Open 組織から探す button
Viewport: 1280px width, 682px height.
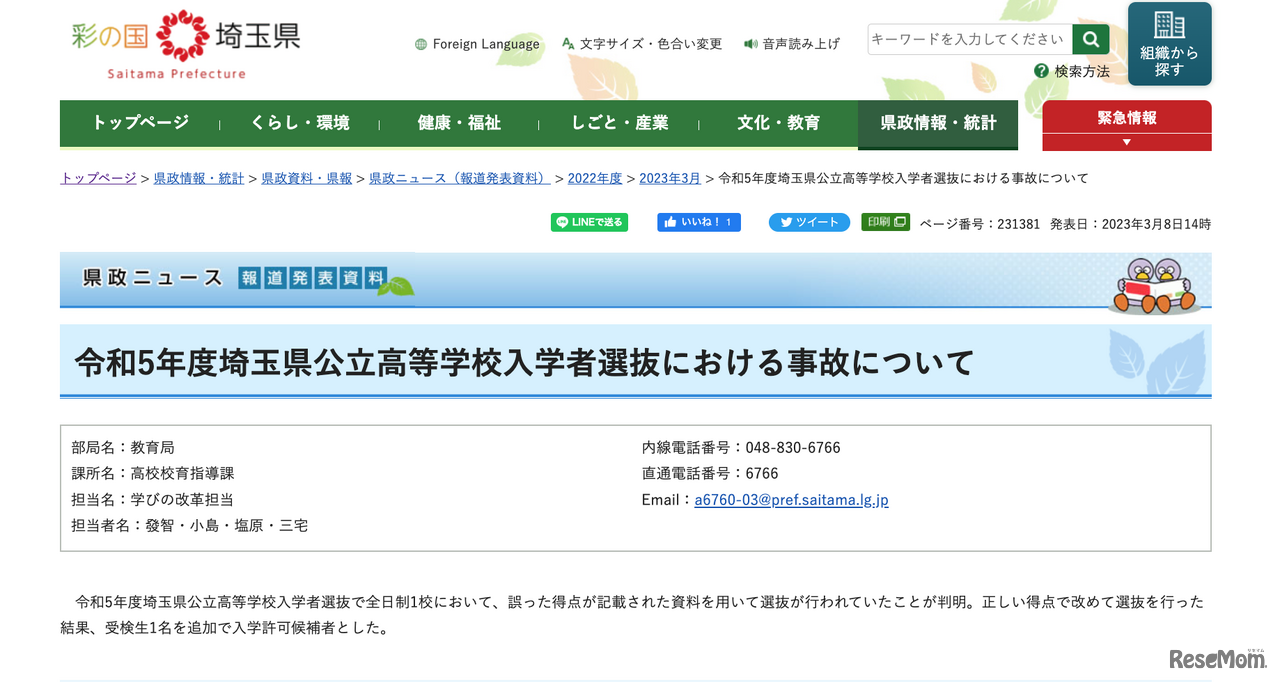[x=1169, y=44]
